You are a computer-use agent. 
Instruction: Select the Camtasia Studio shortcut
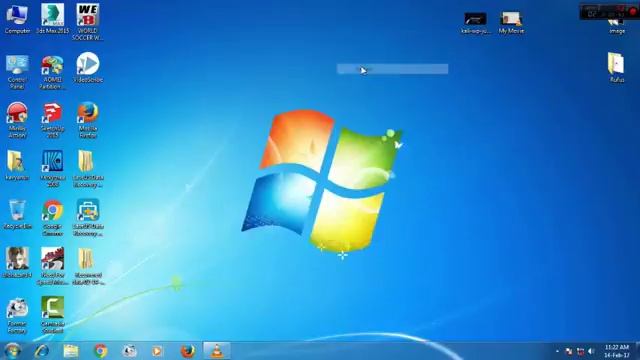52,315
